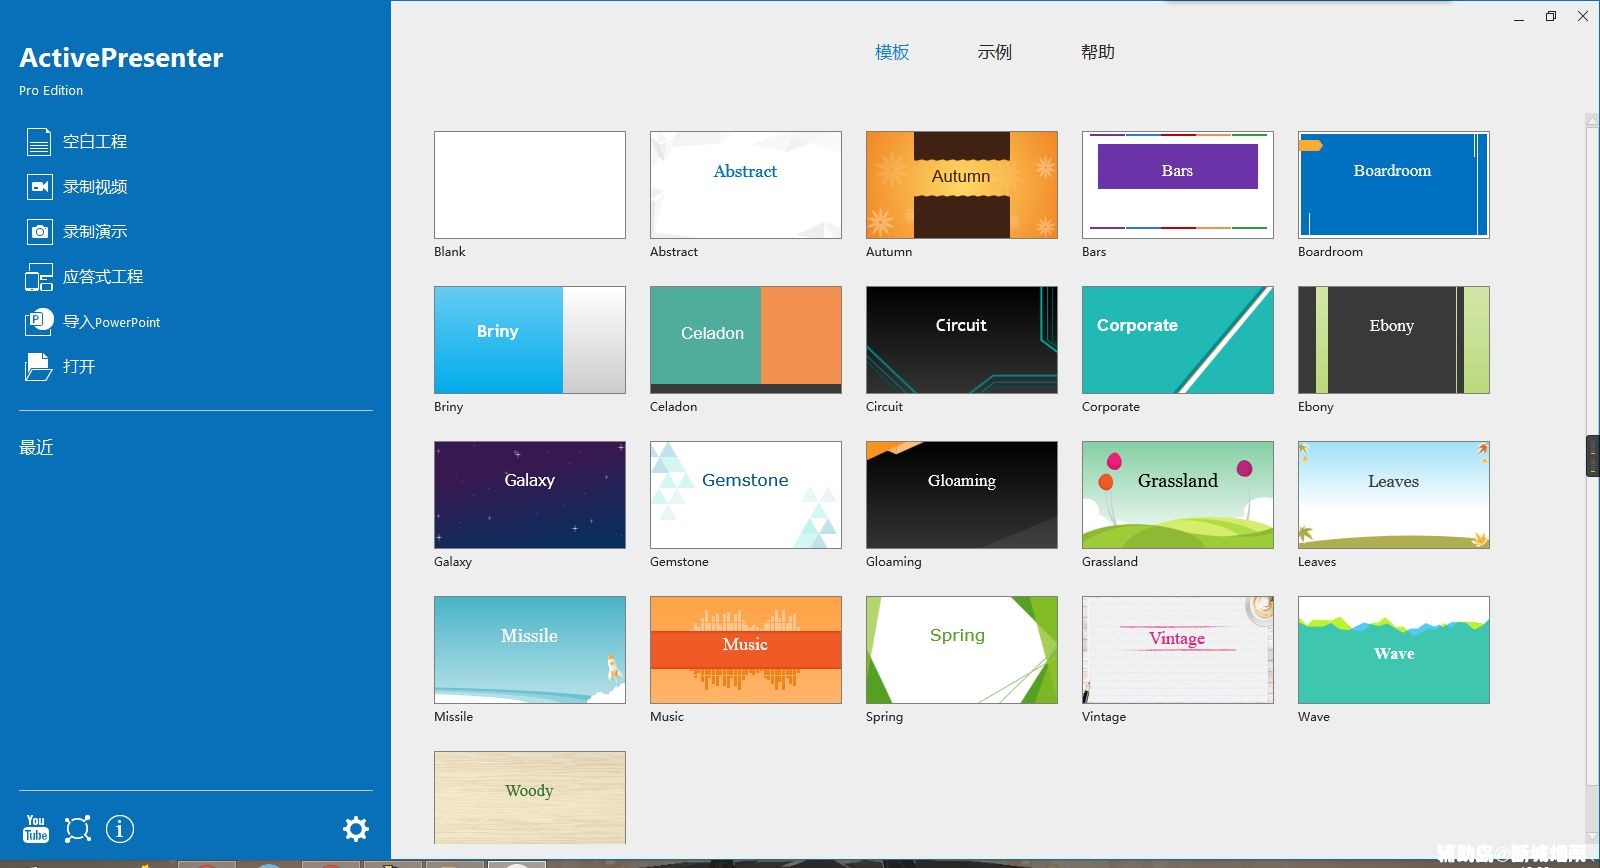Select the Music template thumbnail

coord(746,650)
